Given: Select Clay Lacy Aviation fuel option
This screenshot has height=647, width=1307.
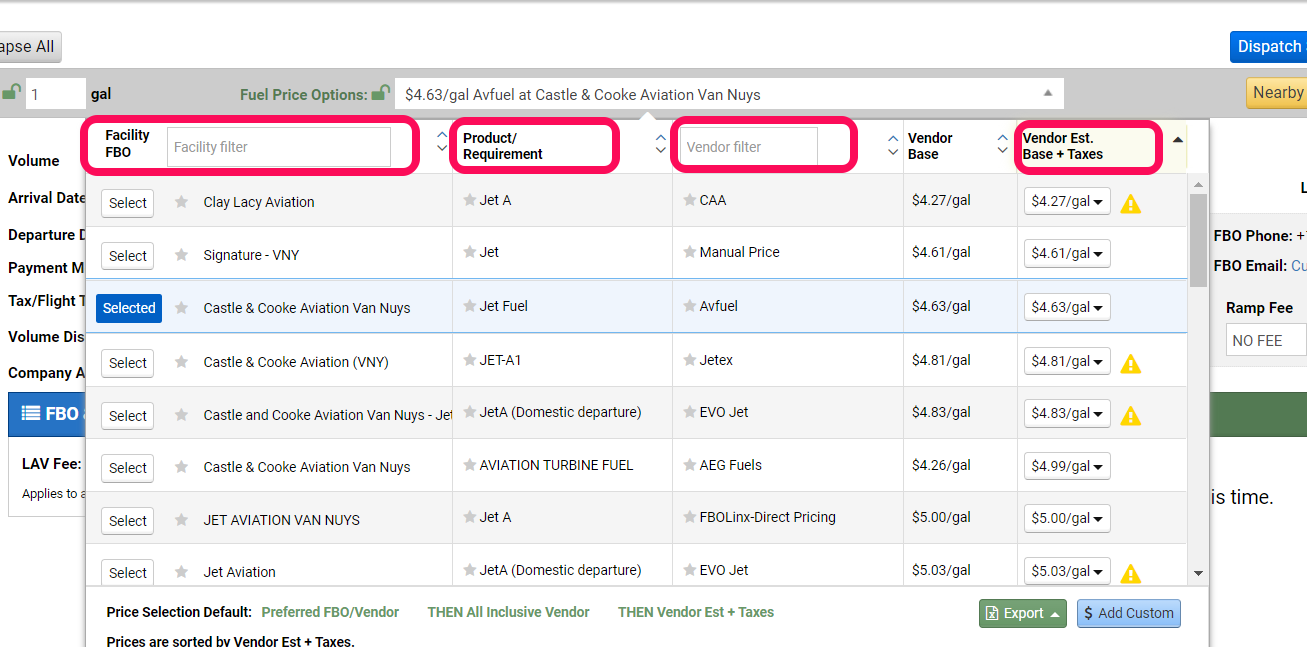Looking at the screenshot, I should click(128, 203).
